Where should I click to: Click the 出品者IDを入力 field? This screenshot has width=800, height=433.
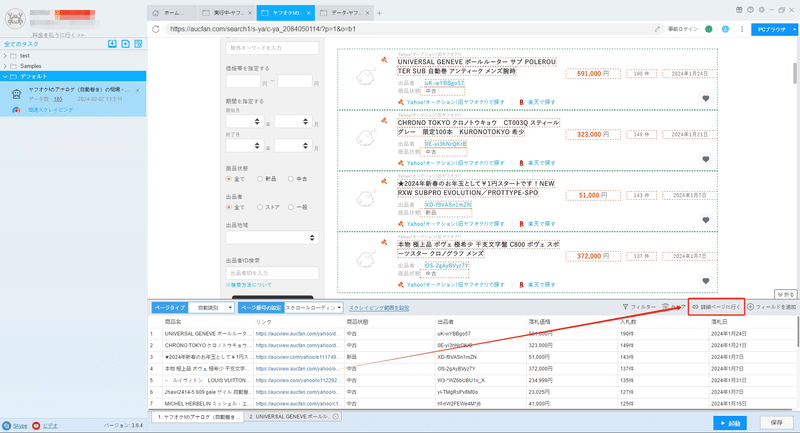[x=272, y=273]
